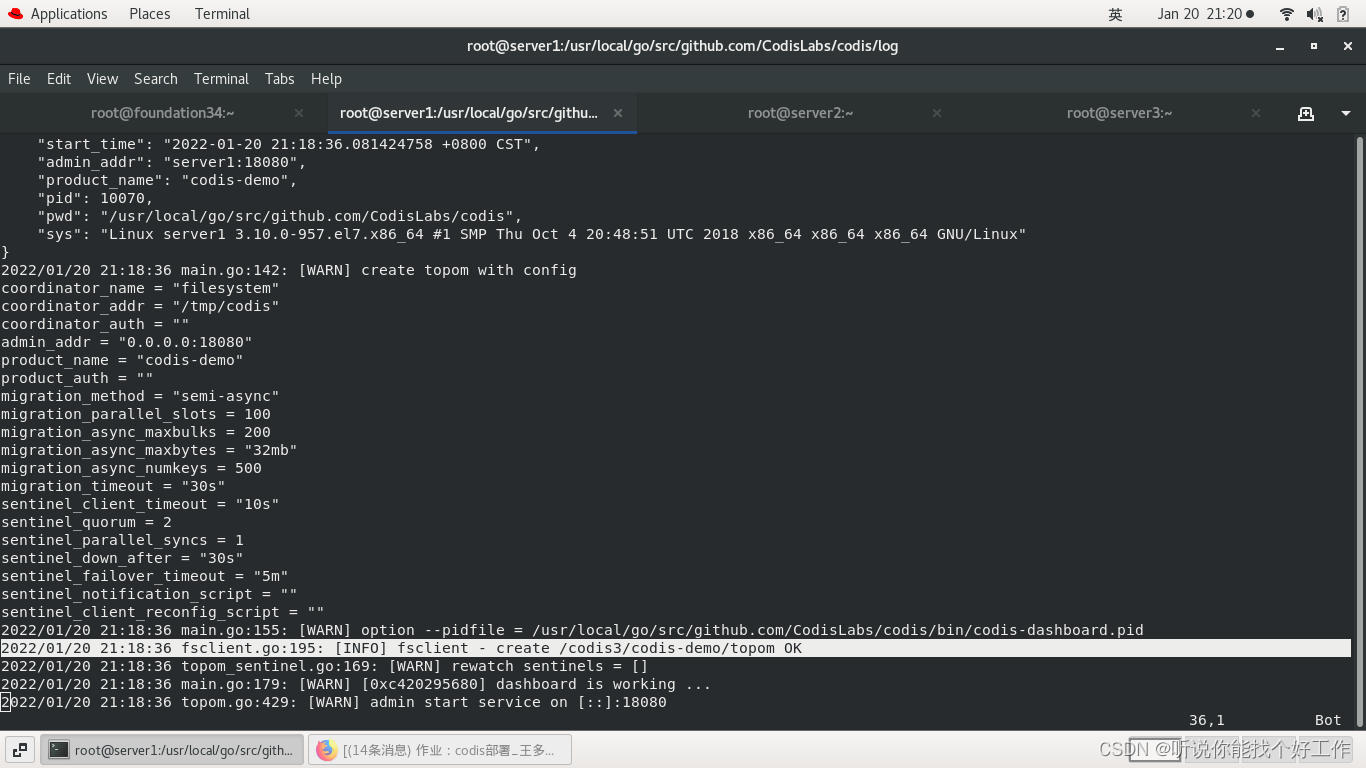Open the tab list dropdown arrow
This screenshot has height=768, width=1366.
point(1345,113)
